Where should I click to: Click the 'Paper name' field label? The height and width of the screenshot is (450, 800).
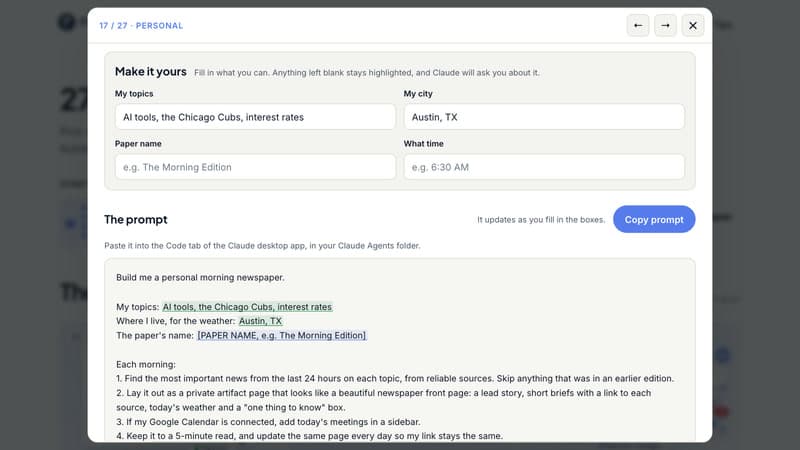click(x=138, y=143)
